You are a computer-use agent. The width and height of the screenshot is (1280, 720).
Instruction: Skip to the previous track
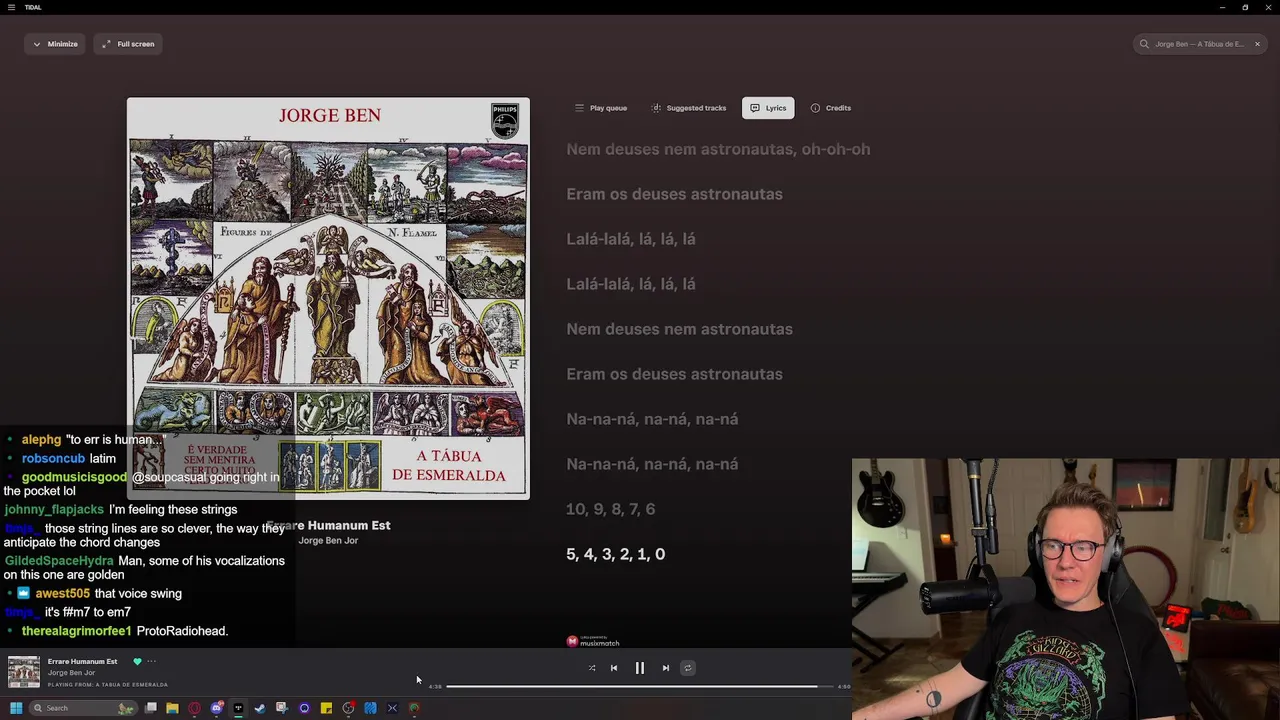point(614,668)
